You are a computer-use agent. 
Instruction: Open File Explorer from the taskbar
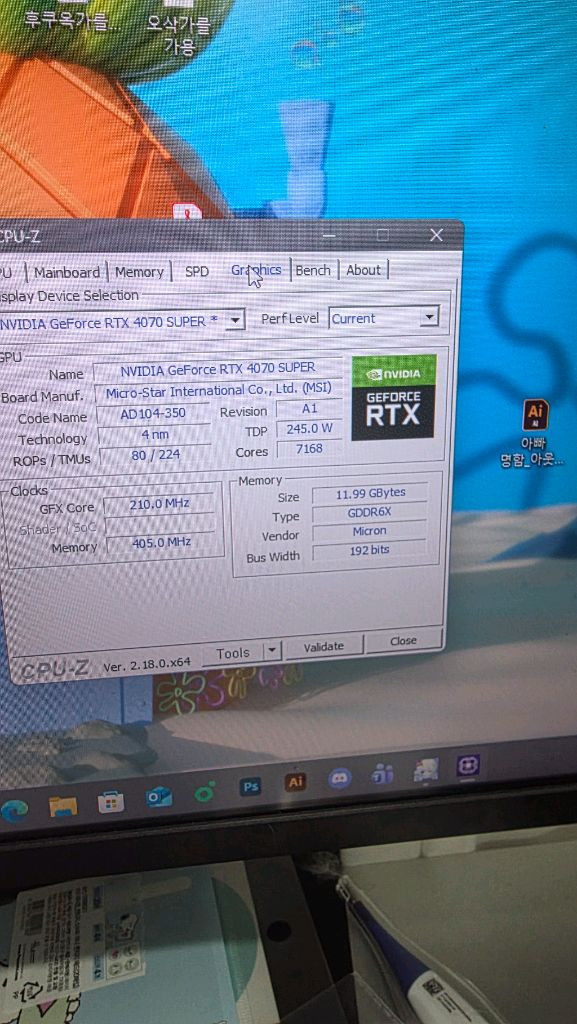pyautogui.click(x=63, y=806)
